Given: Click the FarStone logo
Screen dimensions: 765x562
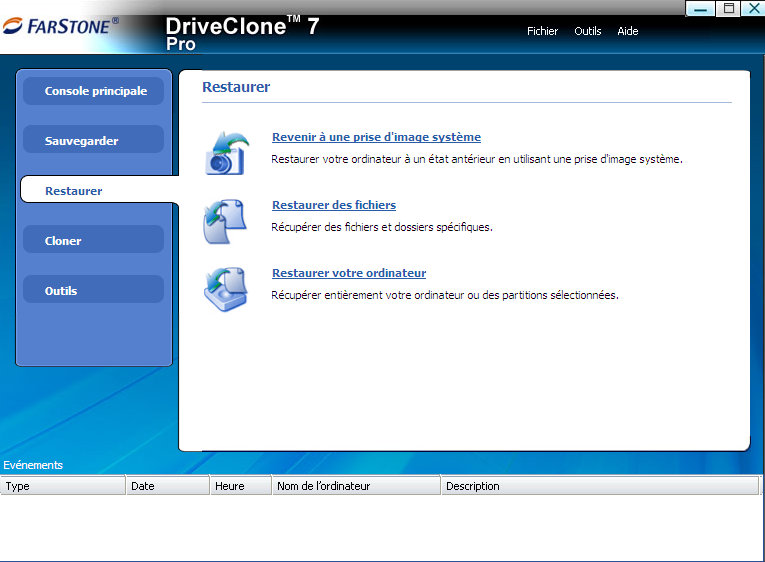Looking at the screenshot, I should (60, 26).
